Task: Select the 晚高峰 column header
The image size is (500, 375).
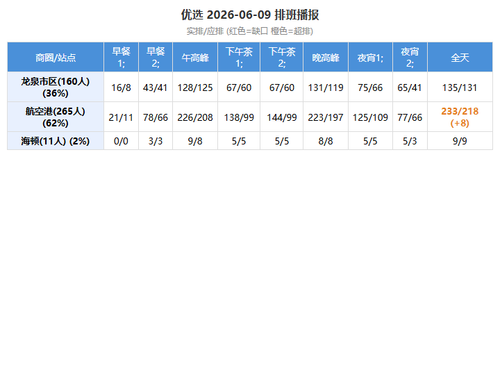Action: [x=326, y=57]
